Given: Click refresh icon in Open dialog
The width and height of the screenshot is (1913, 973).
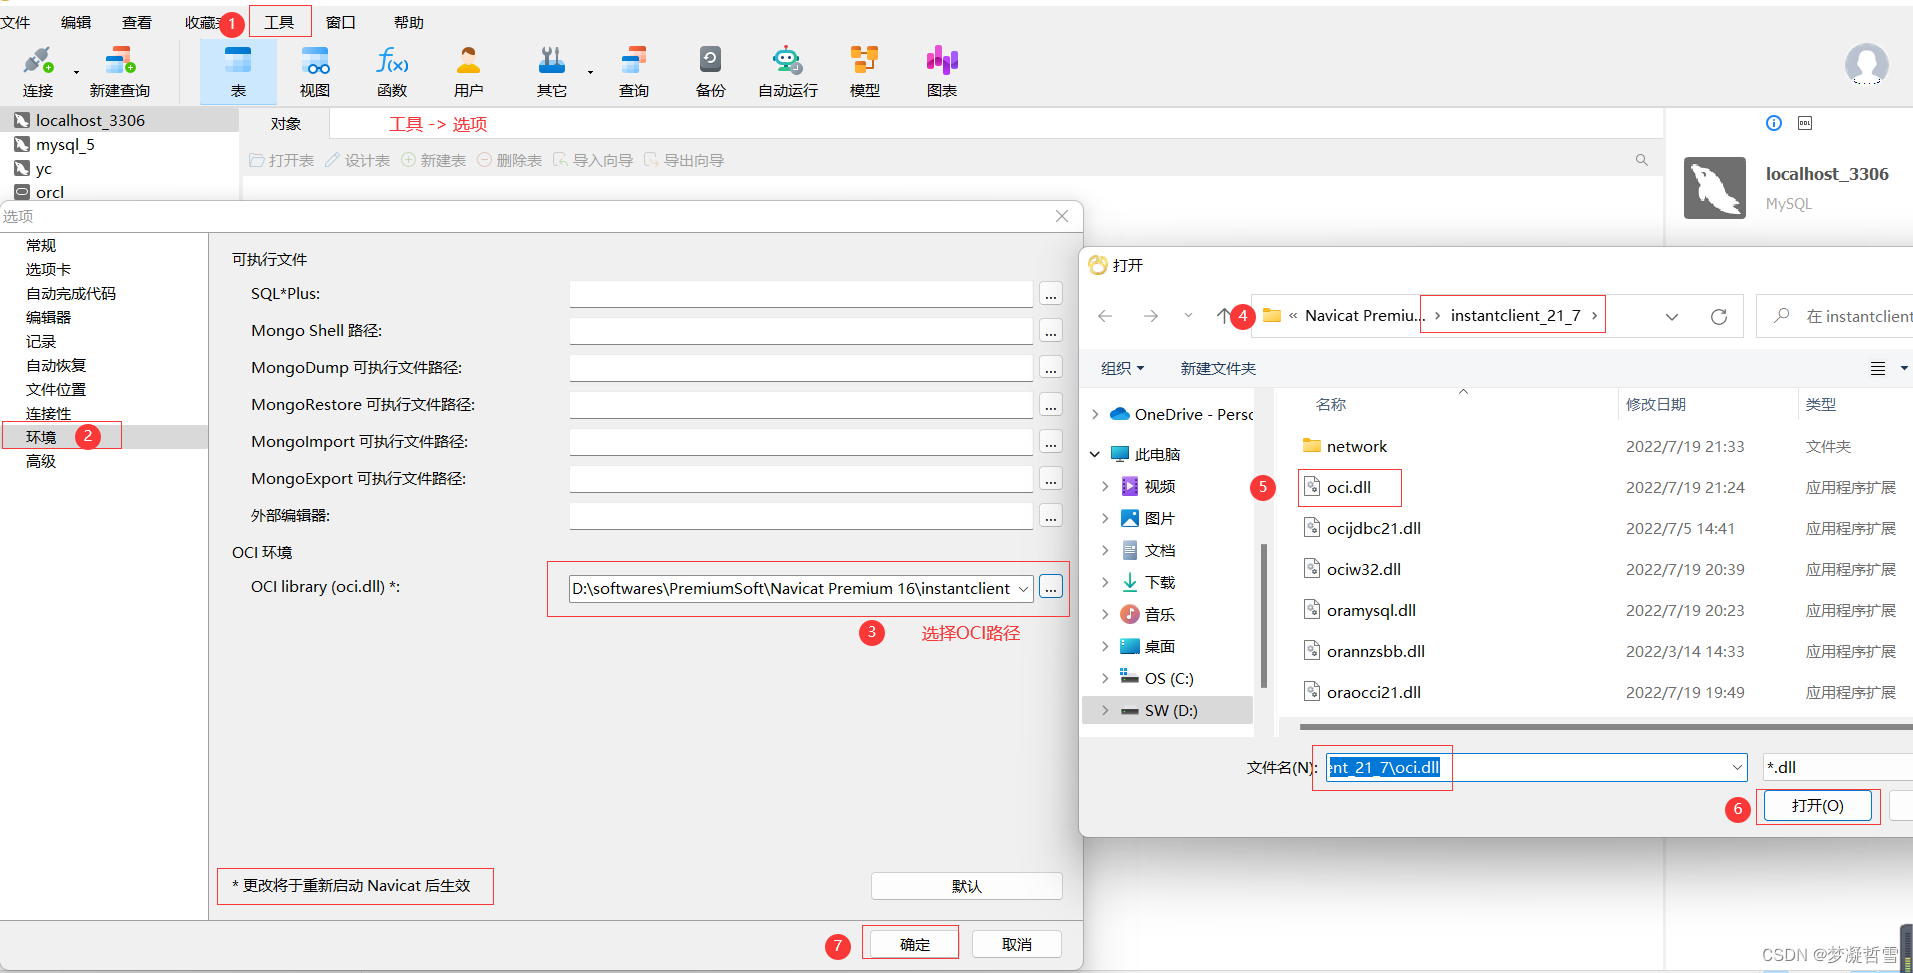Looking at the screenshot, I should coord(1719,316).
